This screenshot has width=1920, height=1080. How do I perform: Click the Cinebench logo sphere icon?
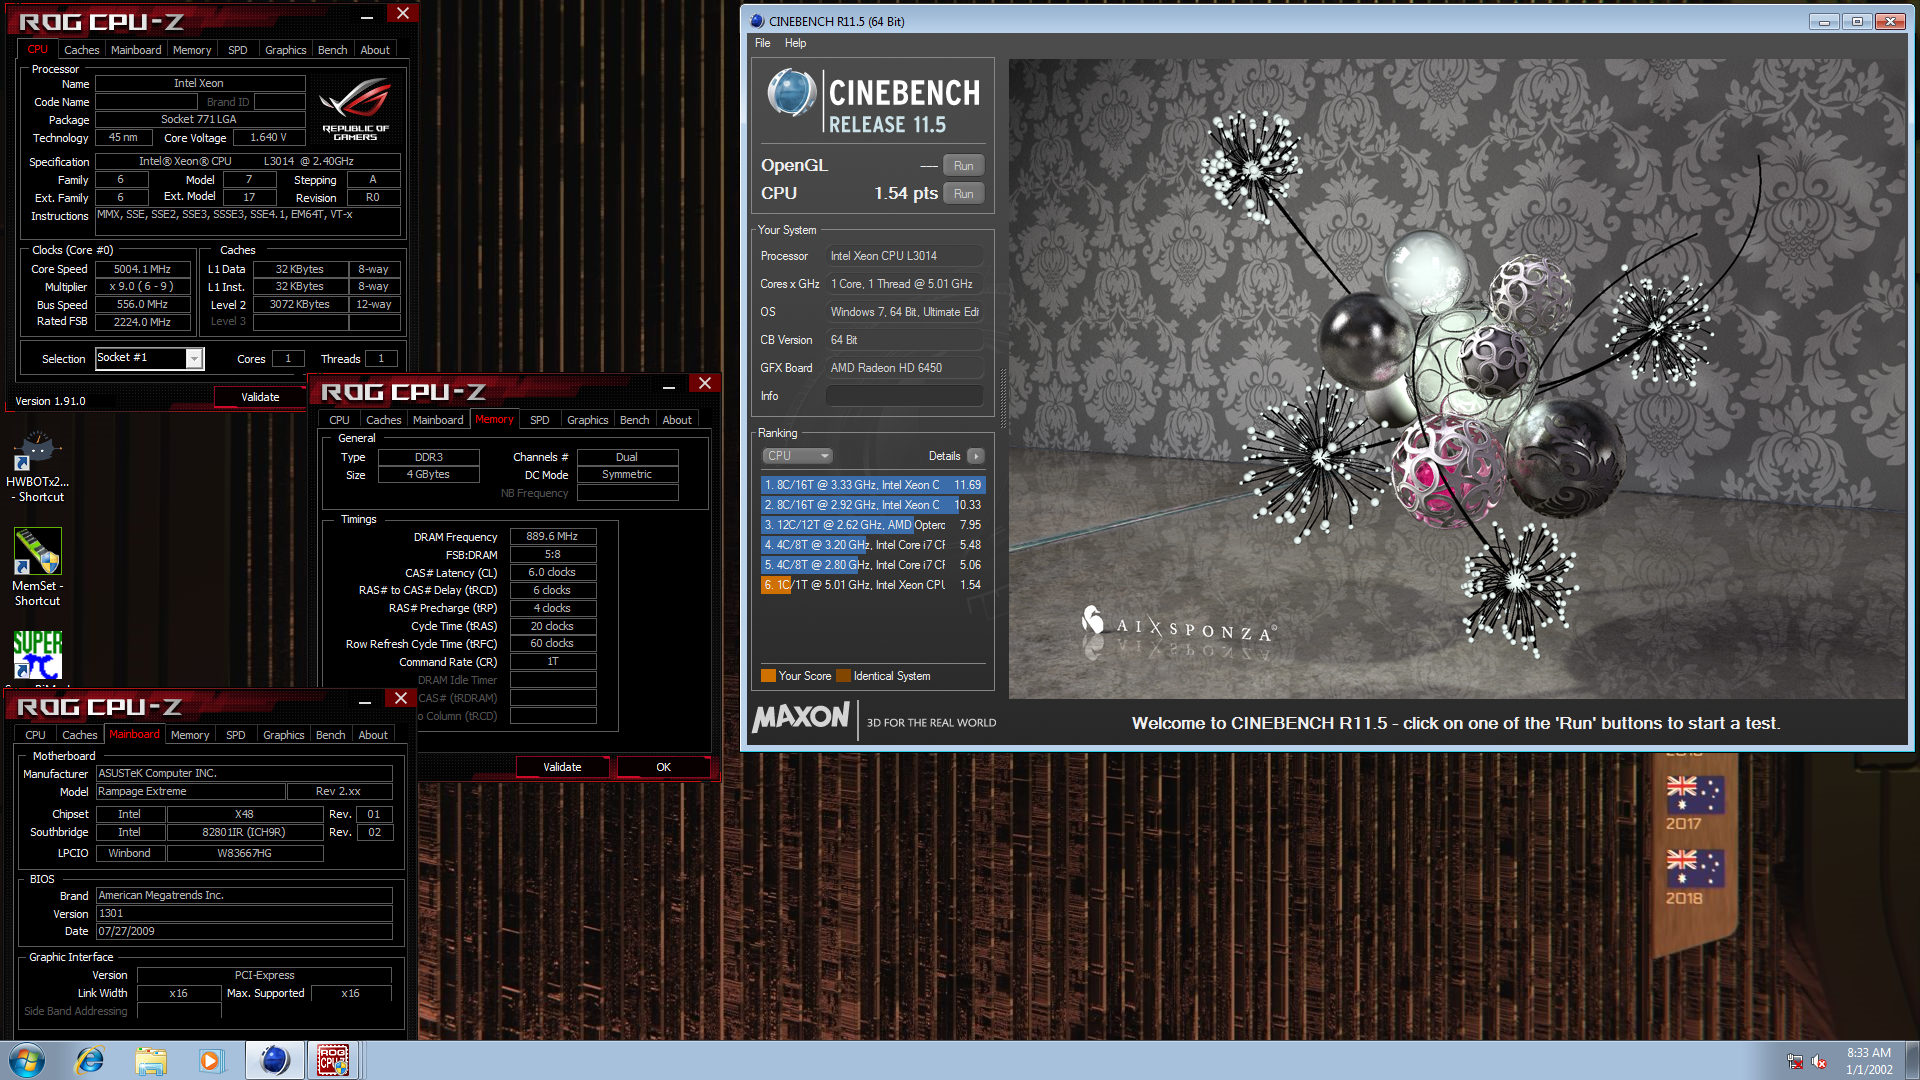[x=791, y=93]
